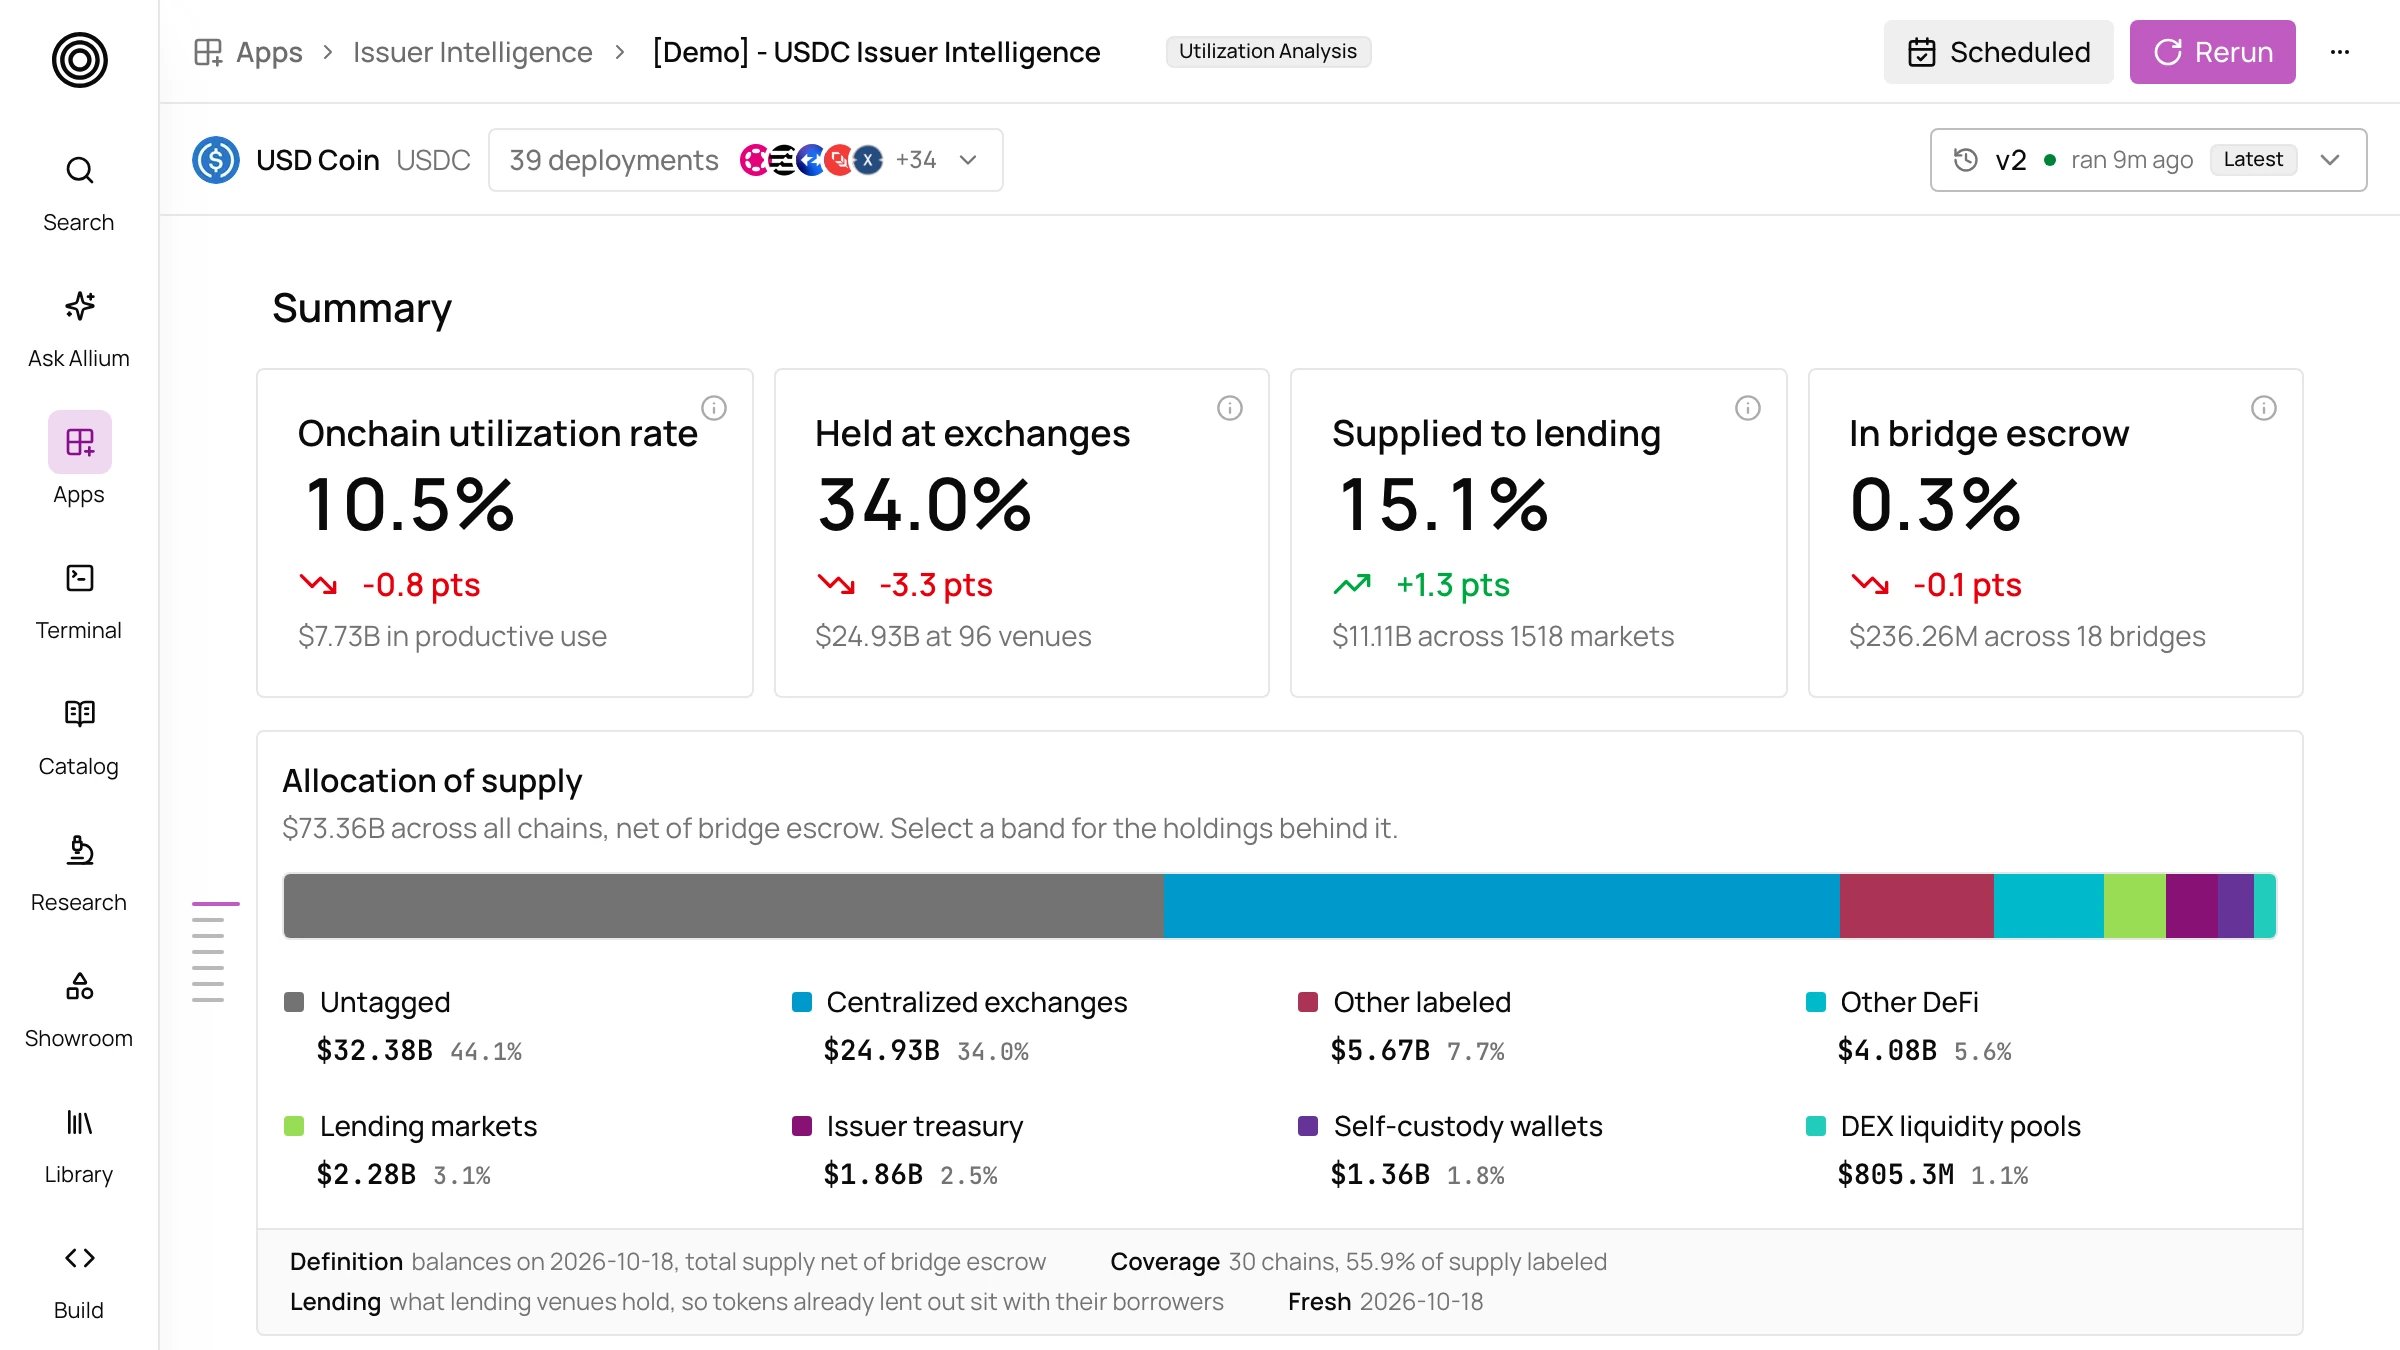The width and height of the screenshot is (2400, 1350).
Task: Select the gray Untagged band in the bar
Action: (724, 906)
